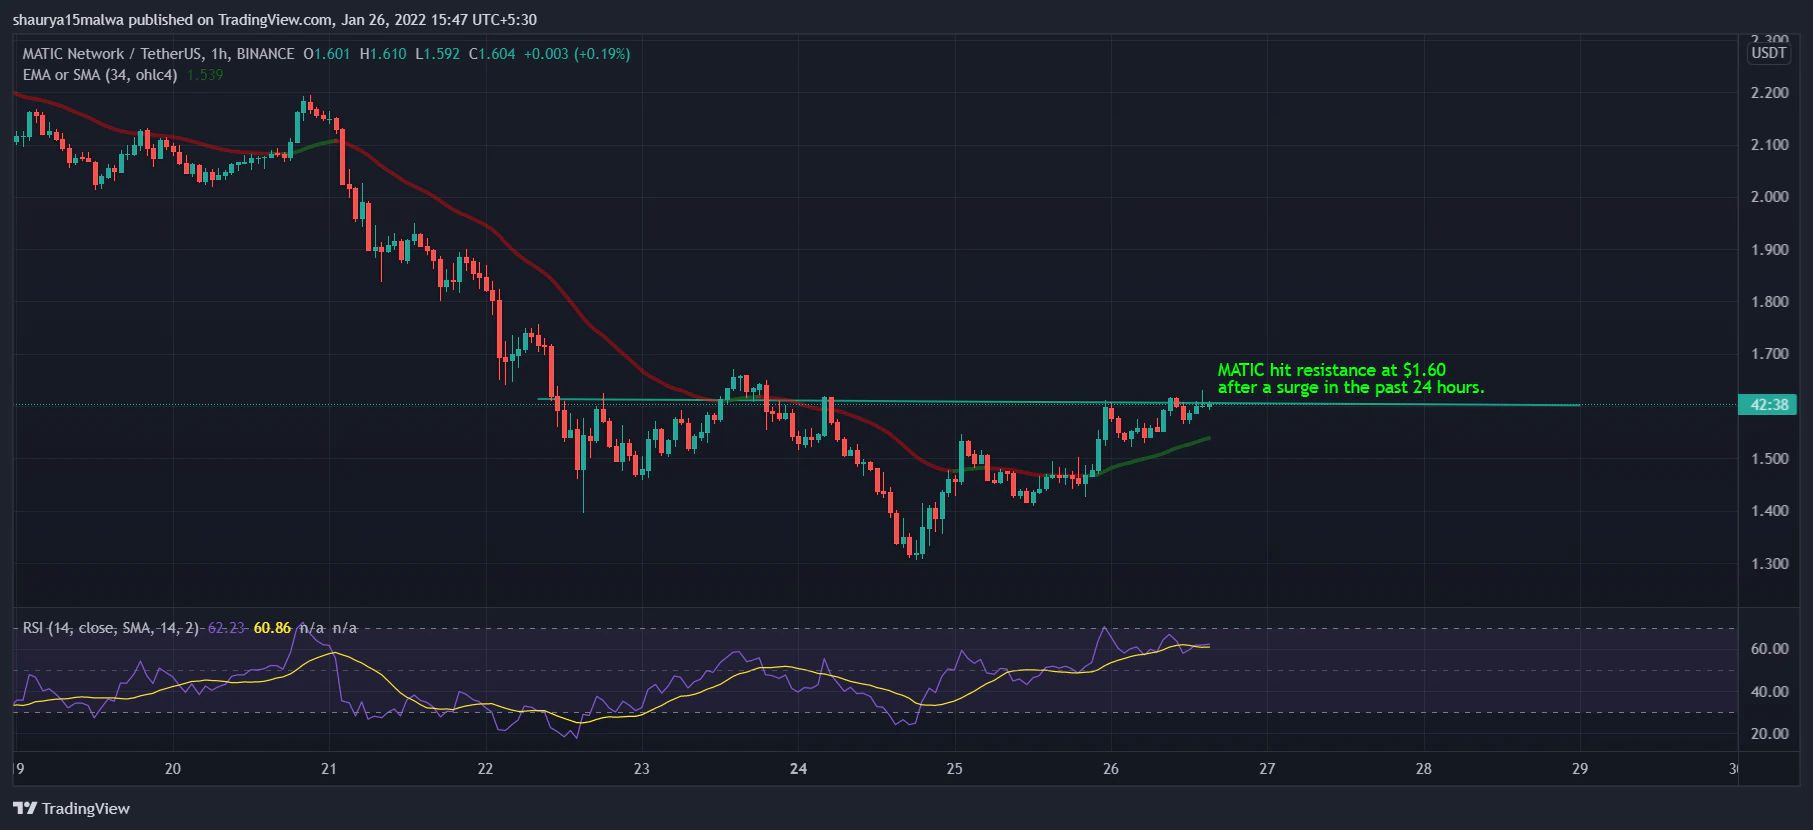Click date 28 on time axis

click(1423, 768)
